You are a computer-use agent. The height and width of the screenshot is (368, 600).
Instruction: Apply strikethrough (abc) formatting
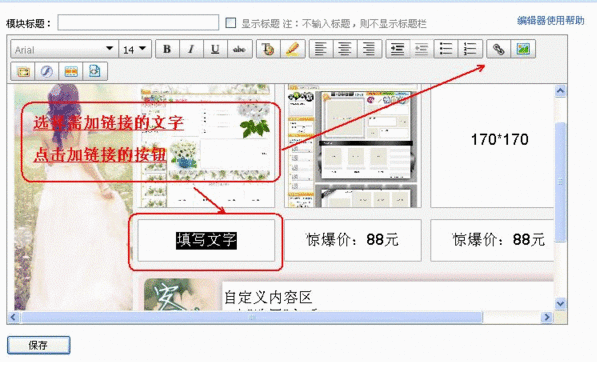pos(240,49)
